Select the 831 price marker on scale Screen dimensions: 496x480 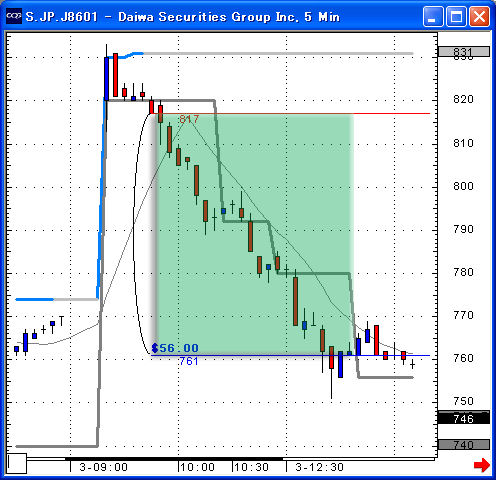(x=464, y=52)
